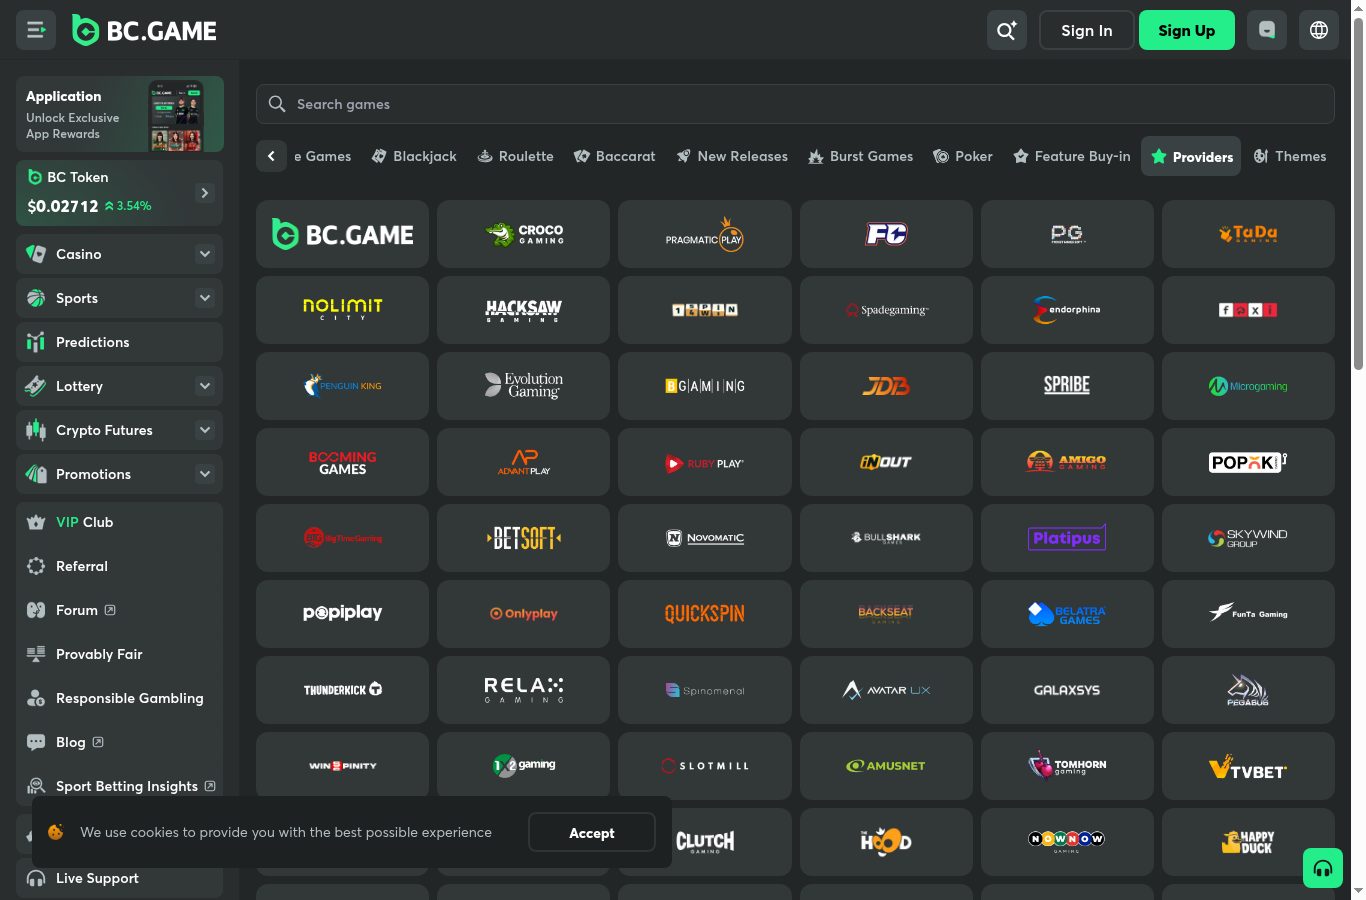1366x900 pixels.
Task: Open the Spadegaming provider tile
Action: click(x=886, y=310)
